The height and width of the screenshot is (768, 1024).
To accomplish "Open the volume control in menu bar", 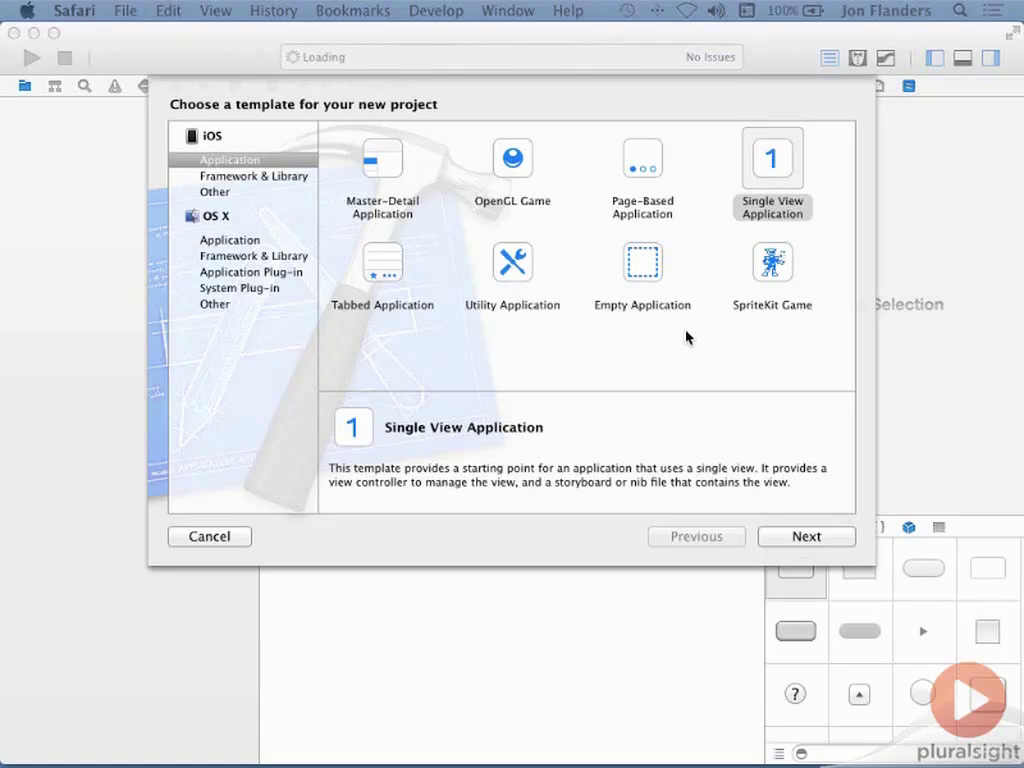I will (x=716, y=10).
